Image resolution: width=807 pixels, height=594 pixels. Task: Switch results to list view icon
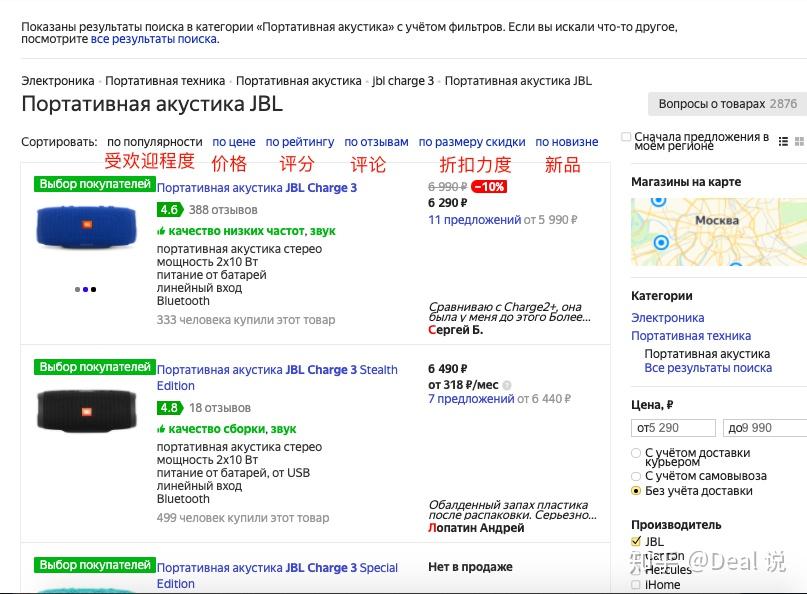pyautogui.click(x=783, y=142)
